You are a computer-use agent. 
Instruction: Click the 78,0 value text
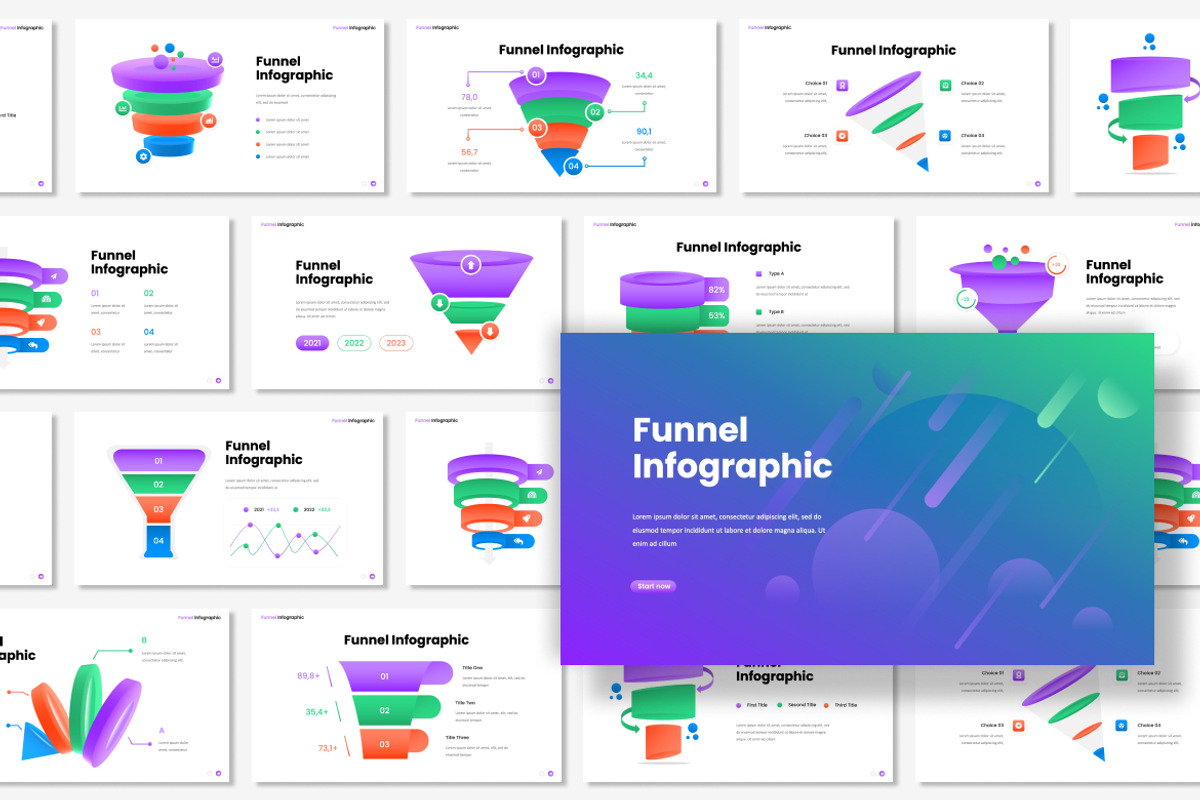click(469, 97)
